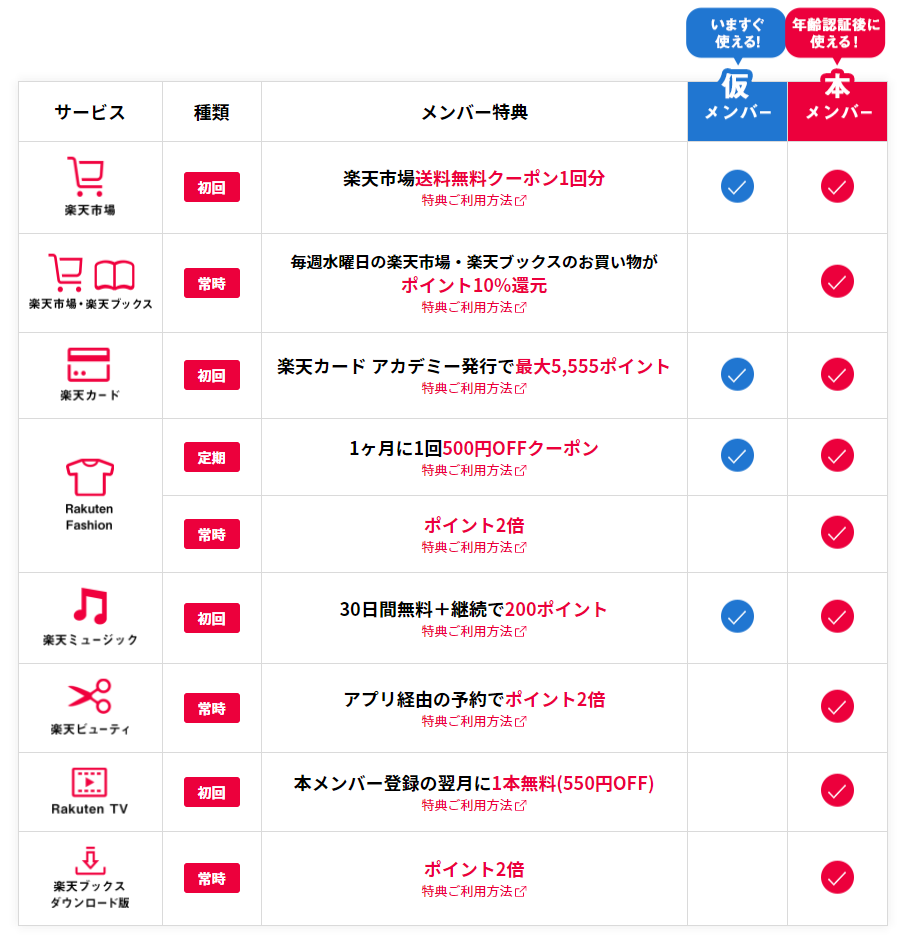The width and height of the screenshot is (903, 944).
Task: Click the 楽天ブックス download icon
Action: click(90, 860)
